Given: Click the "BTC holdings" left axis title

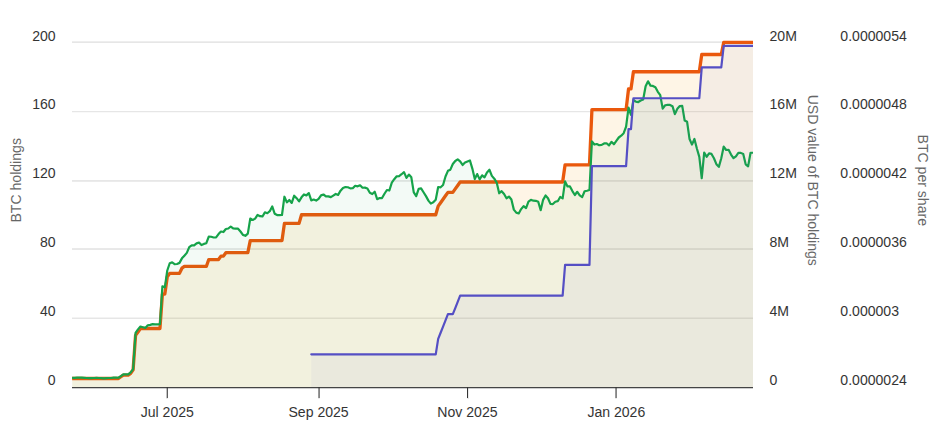Looking at the screenshot, I should point(17,181).
